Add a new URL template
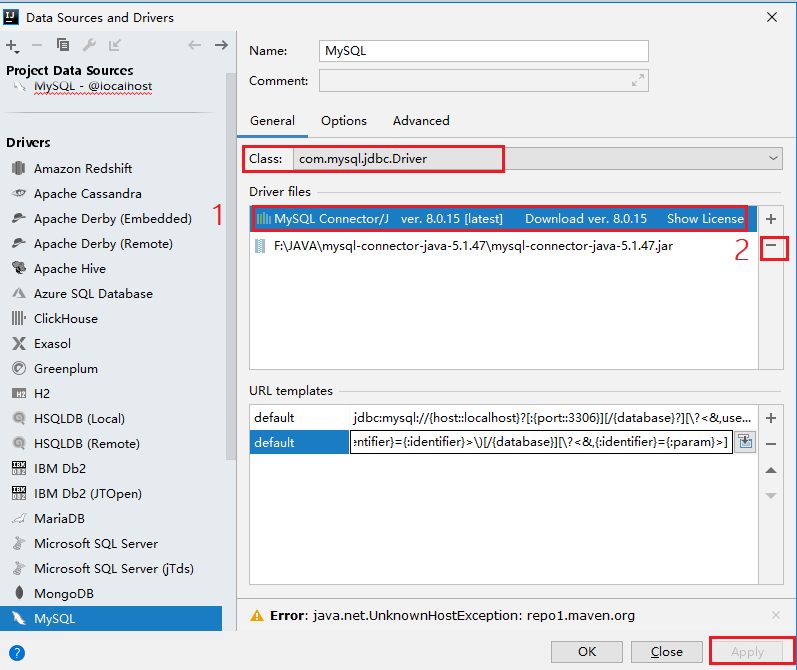This screenshot has height=670, width=797. click(x=771, y=418)
